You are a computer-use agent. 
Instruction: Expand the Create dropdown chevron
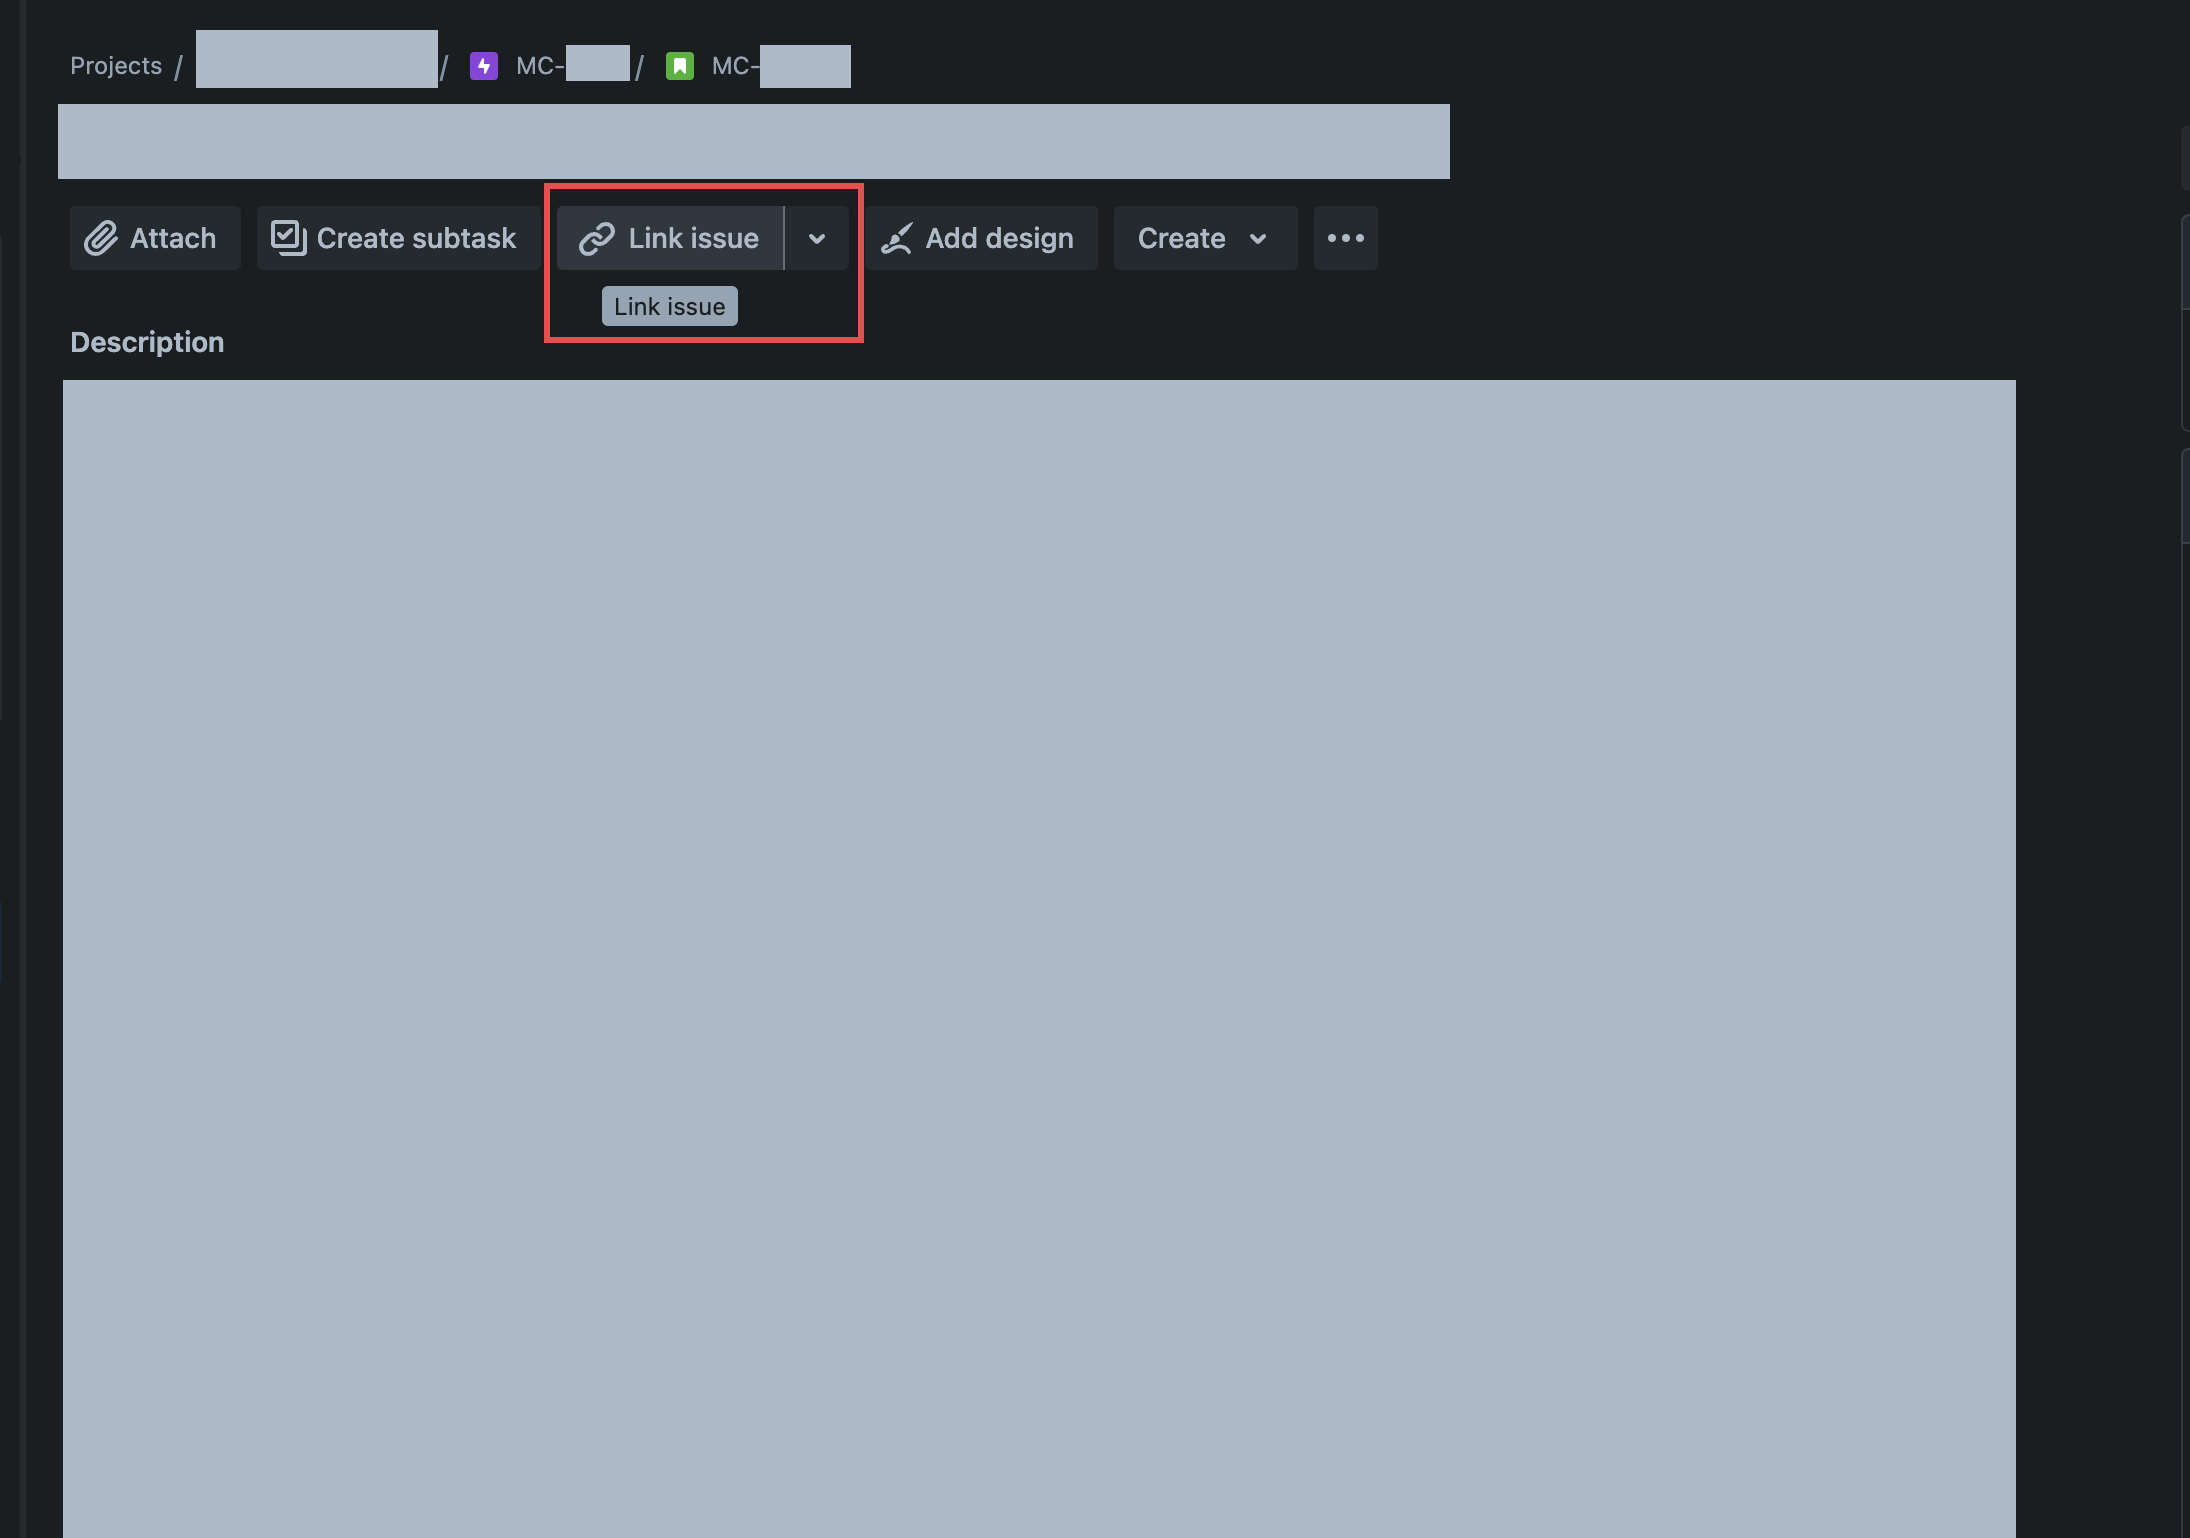(x=1258, y=238)
